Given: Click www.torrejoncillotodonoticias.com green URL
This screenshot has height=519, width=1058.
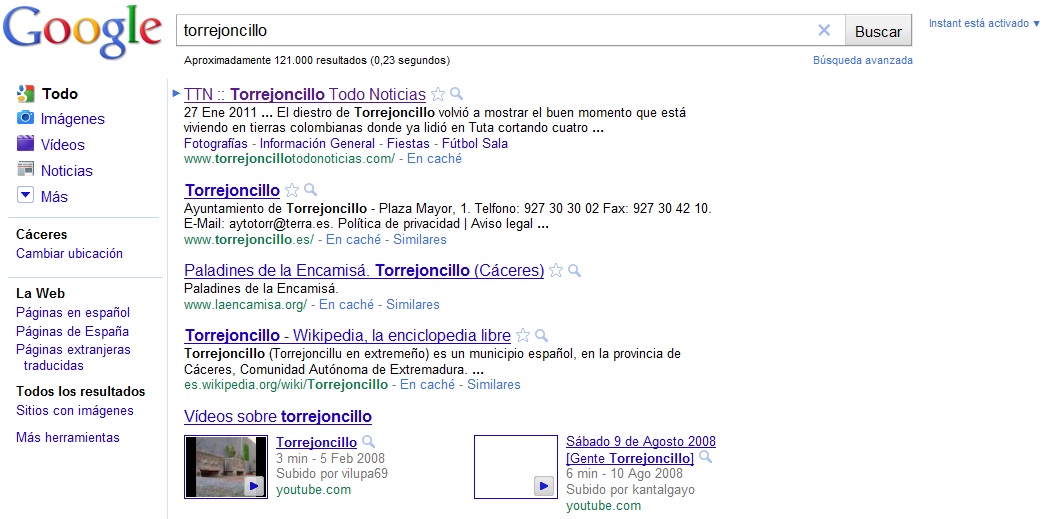Looking at the screenshot, I should click(x=289, y=159).
